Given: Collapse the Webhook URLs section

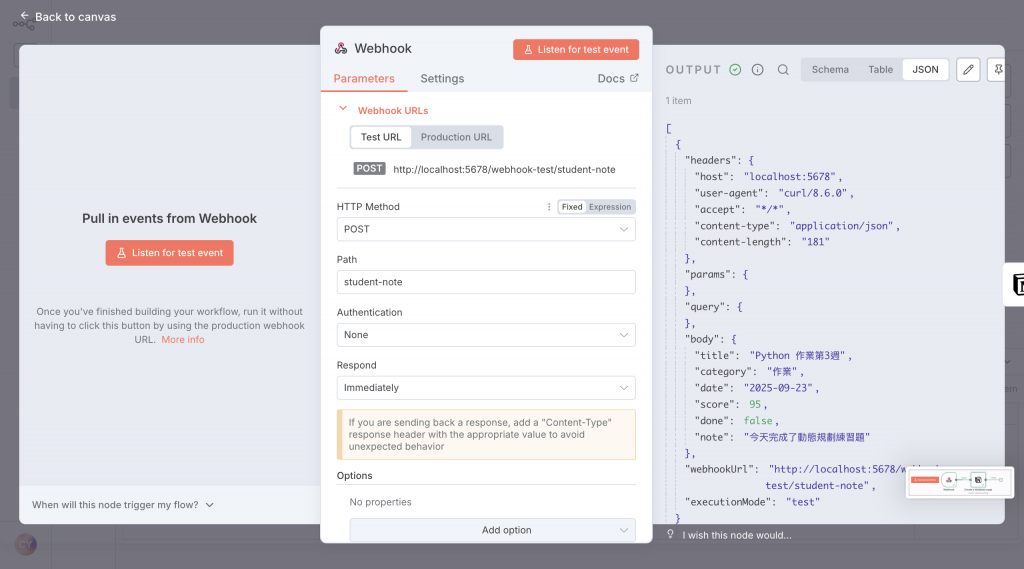Looking at the screenshot, I should (343, 108).
